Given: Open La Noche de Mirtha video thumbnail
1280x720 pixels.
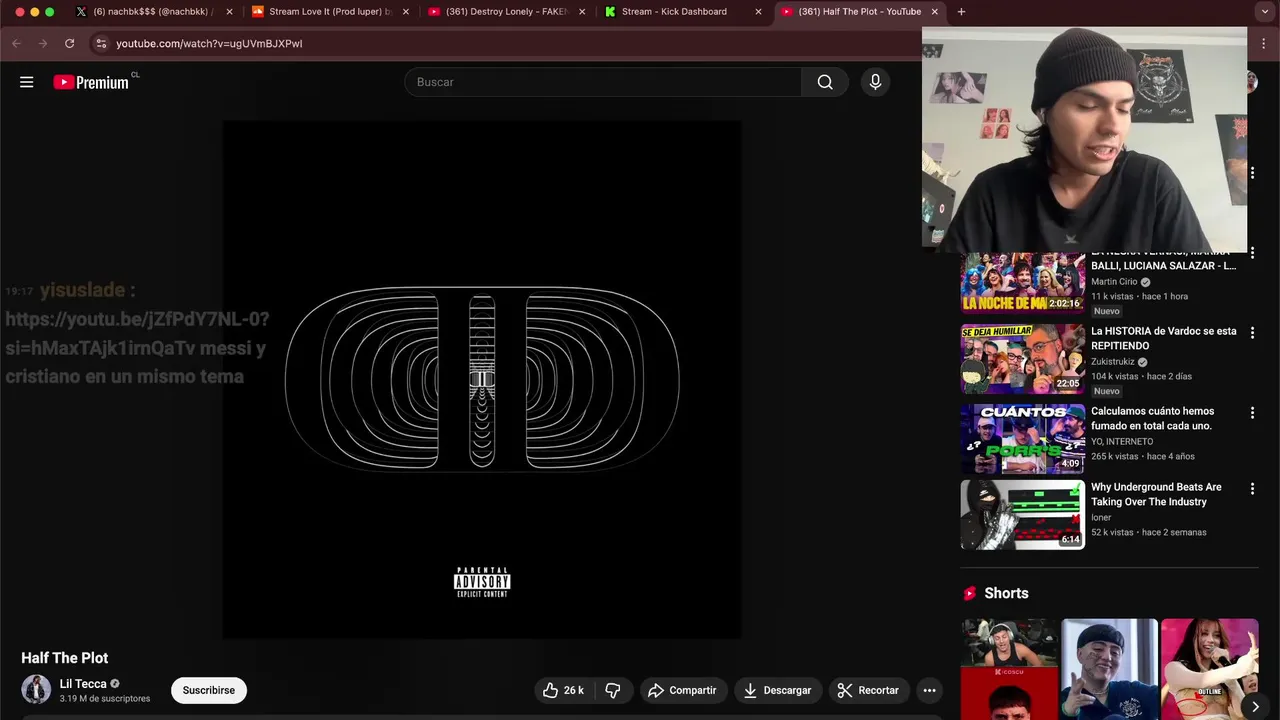Looking at the screenshot, I should tap(1023, 283).
